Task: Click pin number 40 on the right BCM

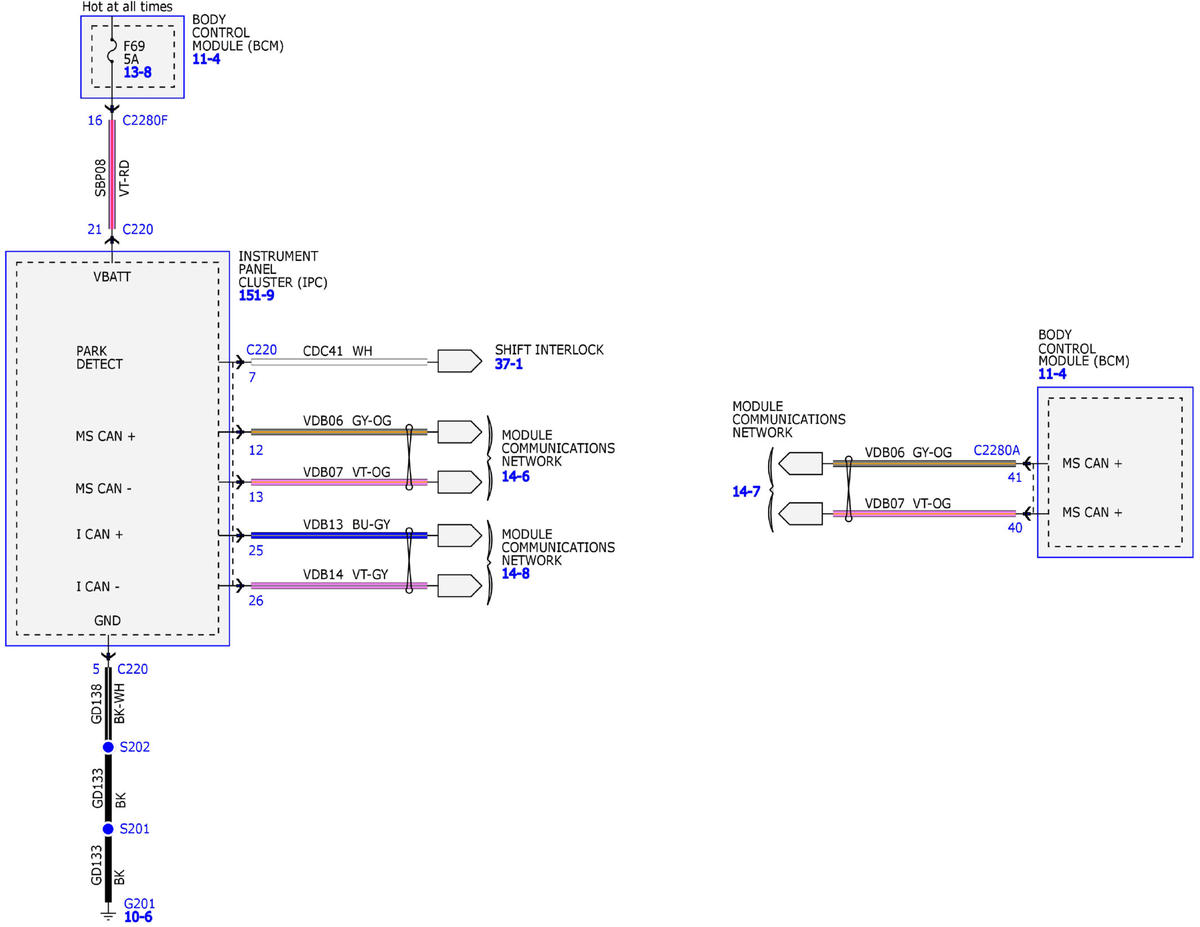Action: click(x=1015, y=528)
